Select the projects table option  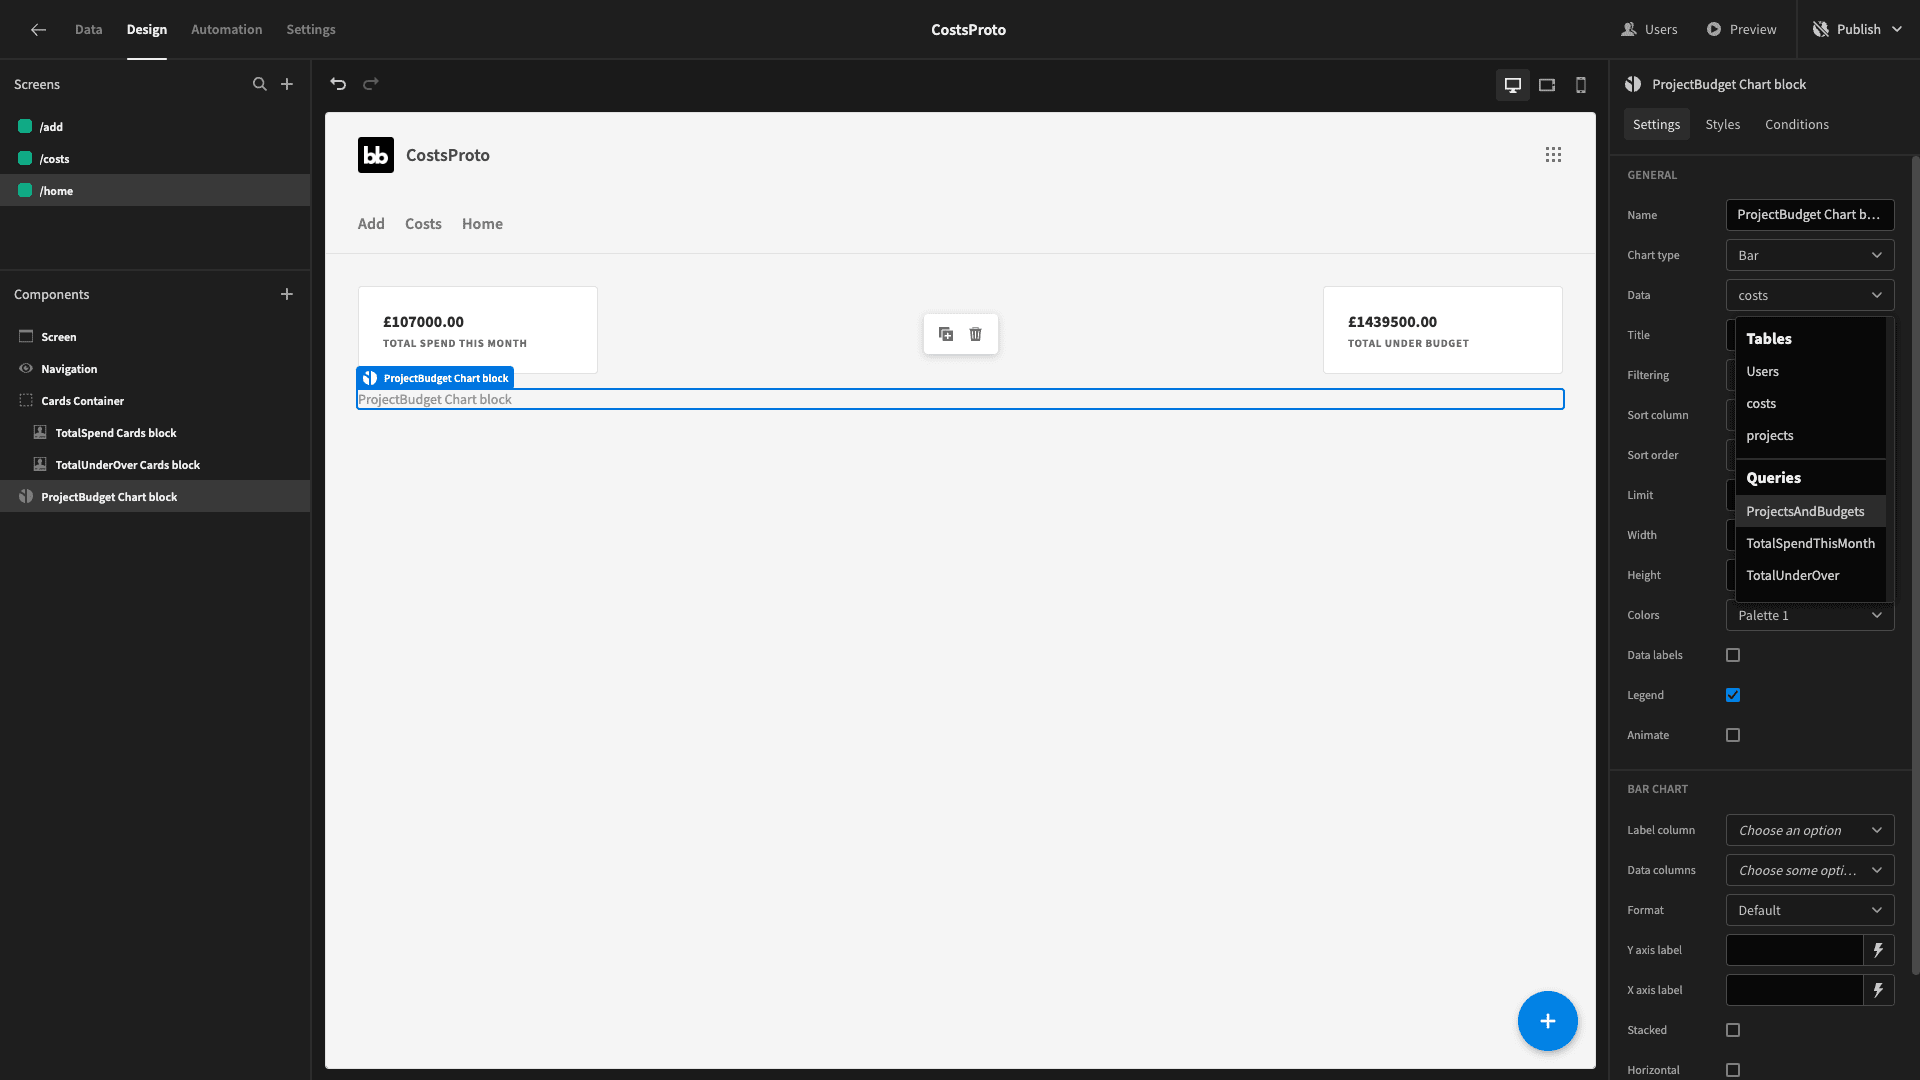tap(1810, 435)
